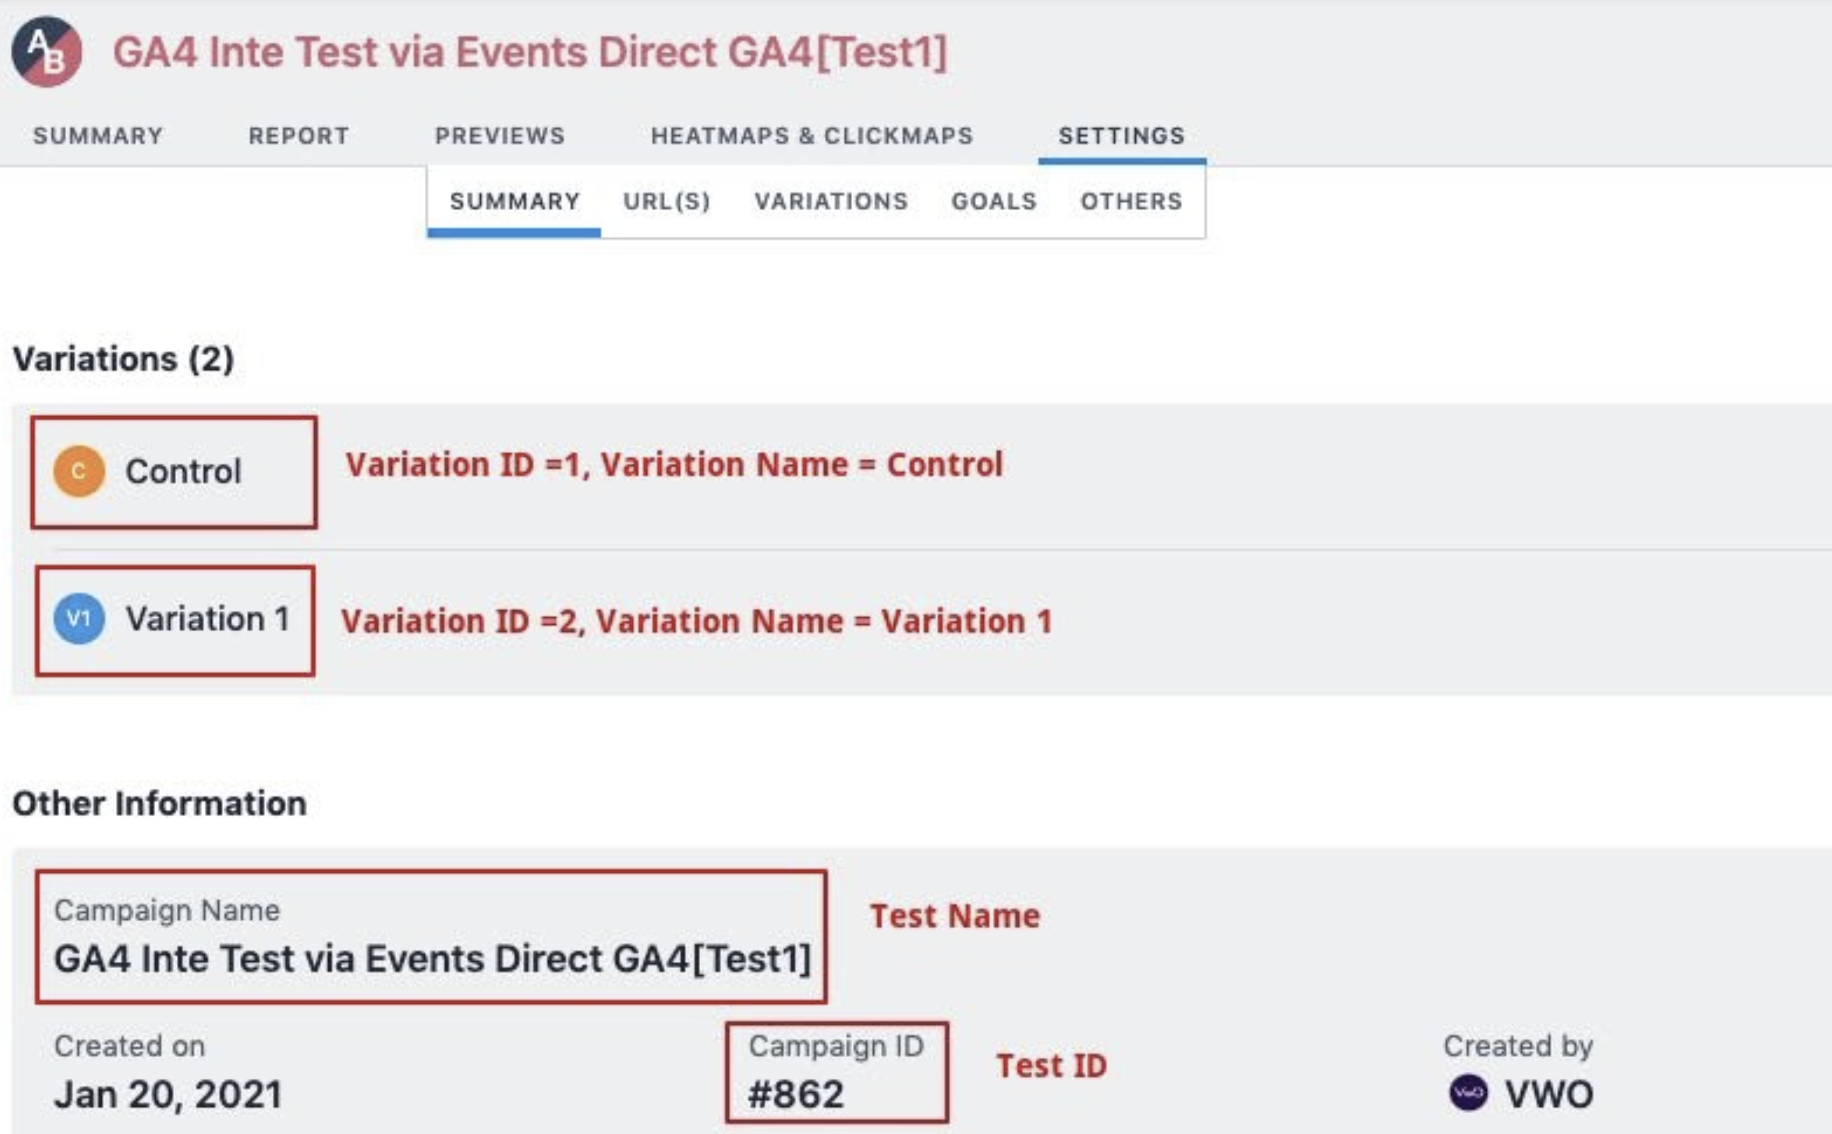
Task: Click the orange Control variation badge
Action: tap(79, 471)
